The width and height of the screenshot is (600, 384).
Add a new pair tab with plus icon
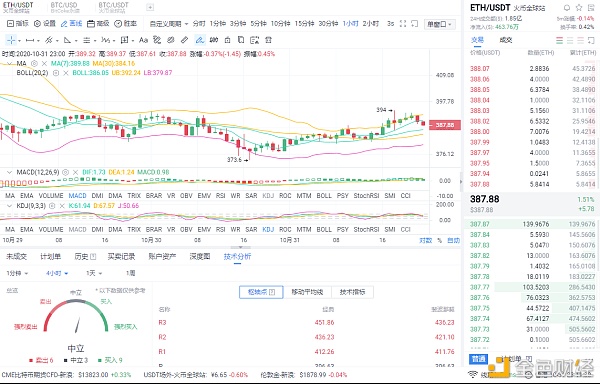coord(150,7)
